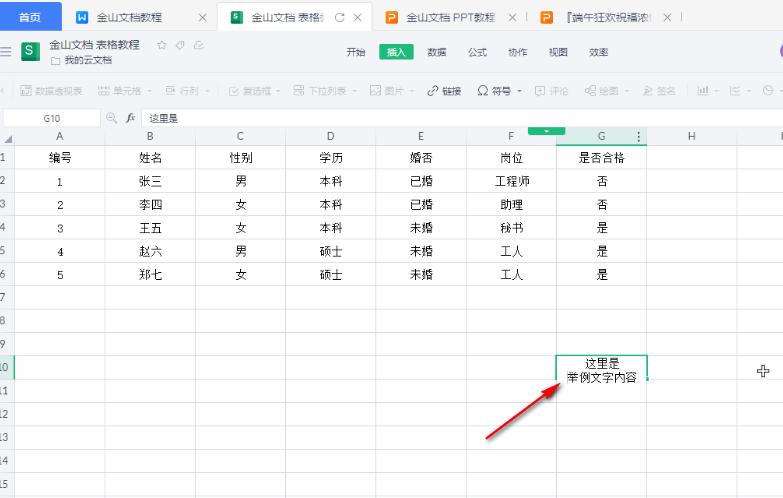The height and width of the screenshot is (498, 783).
Task: Click the cloud sync status icon
Action: 199,45
